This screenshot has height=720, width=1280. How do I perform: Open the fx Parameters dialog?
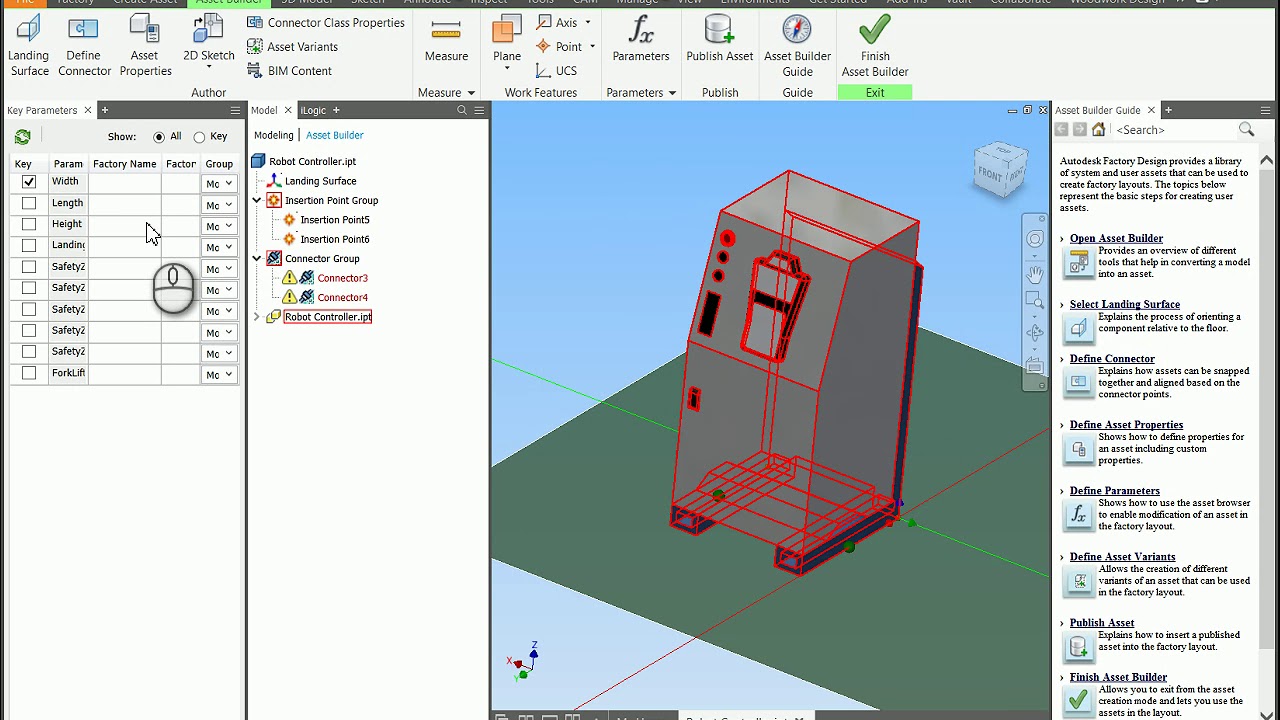[641, 40]
